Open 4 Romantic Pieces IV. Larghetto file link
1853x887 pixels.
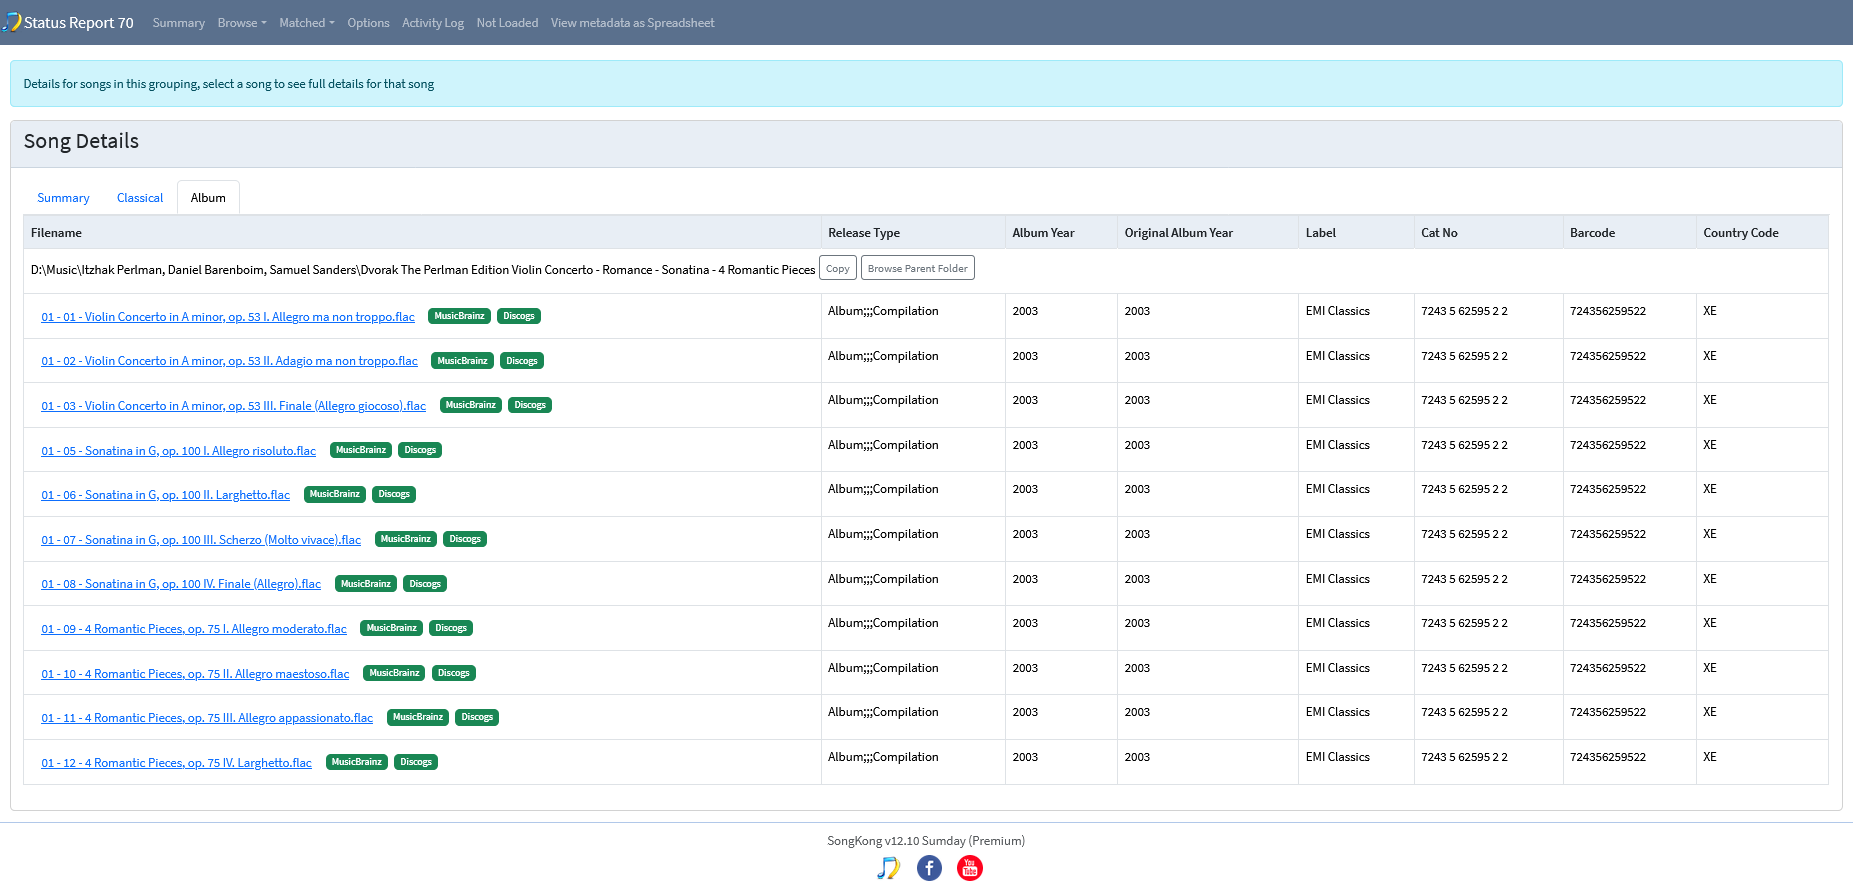click(x=177, y=763)
